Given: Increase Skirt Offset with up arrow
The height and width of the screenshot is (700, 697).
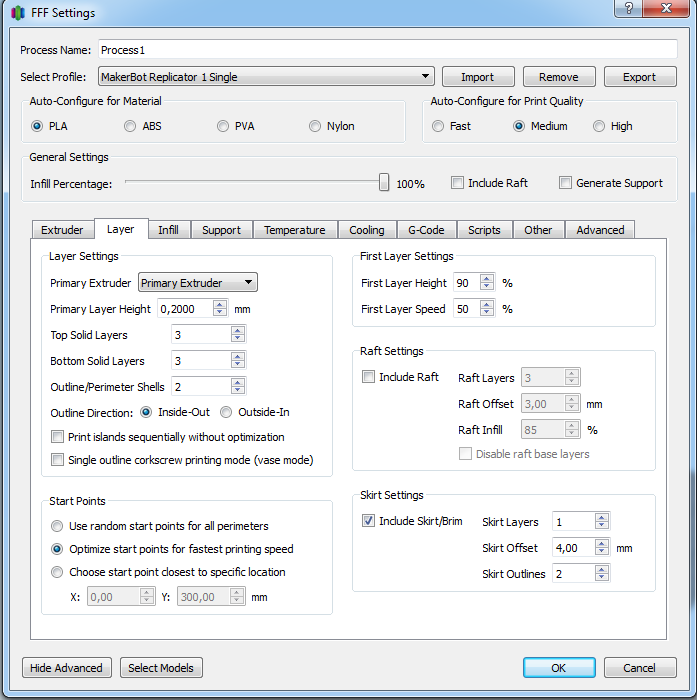Looking at the screenshot, I should (x=601, y=543).
